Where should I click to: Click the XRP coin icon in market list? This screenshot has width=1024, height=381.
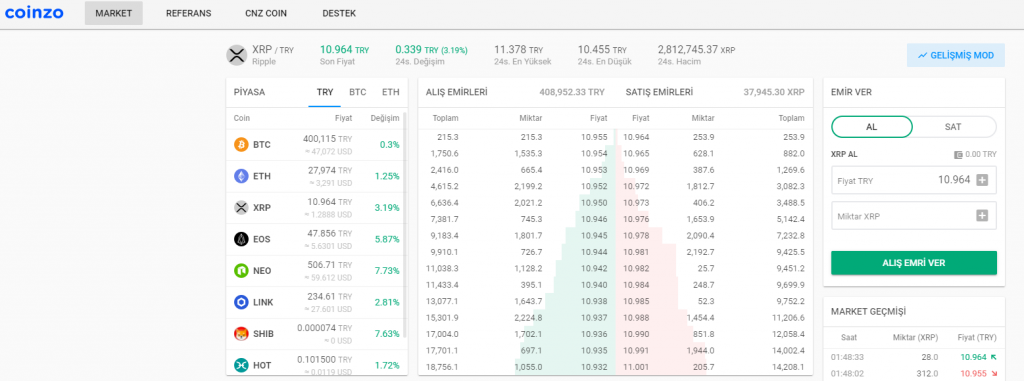tap(242, 207)
